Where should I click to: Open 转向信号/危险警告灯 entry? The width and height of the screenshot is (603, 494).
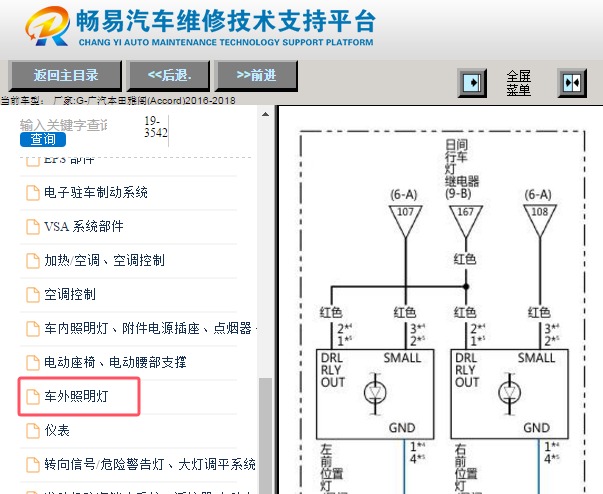(150, 464)
